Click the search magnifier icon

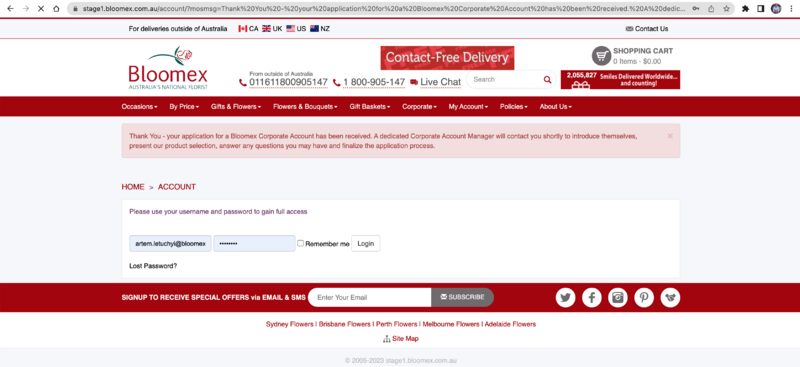tap(547, 80)
